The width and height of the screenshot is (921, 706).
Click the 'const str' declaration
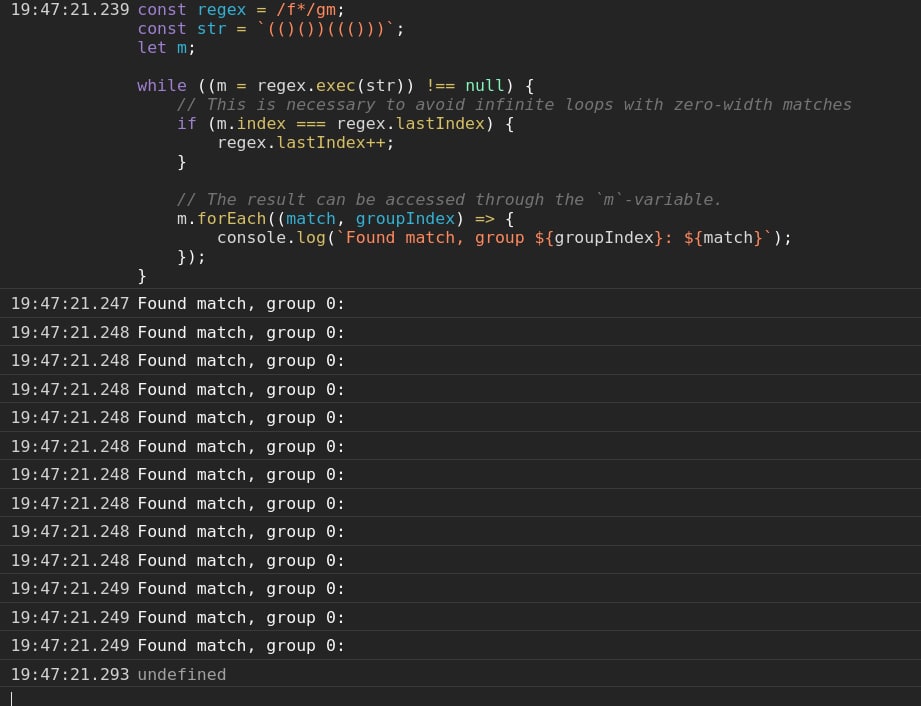click(x=181, y=29)
